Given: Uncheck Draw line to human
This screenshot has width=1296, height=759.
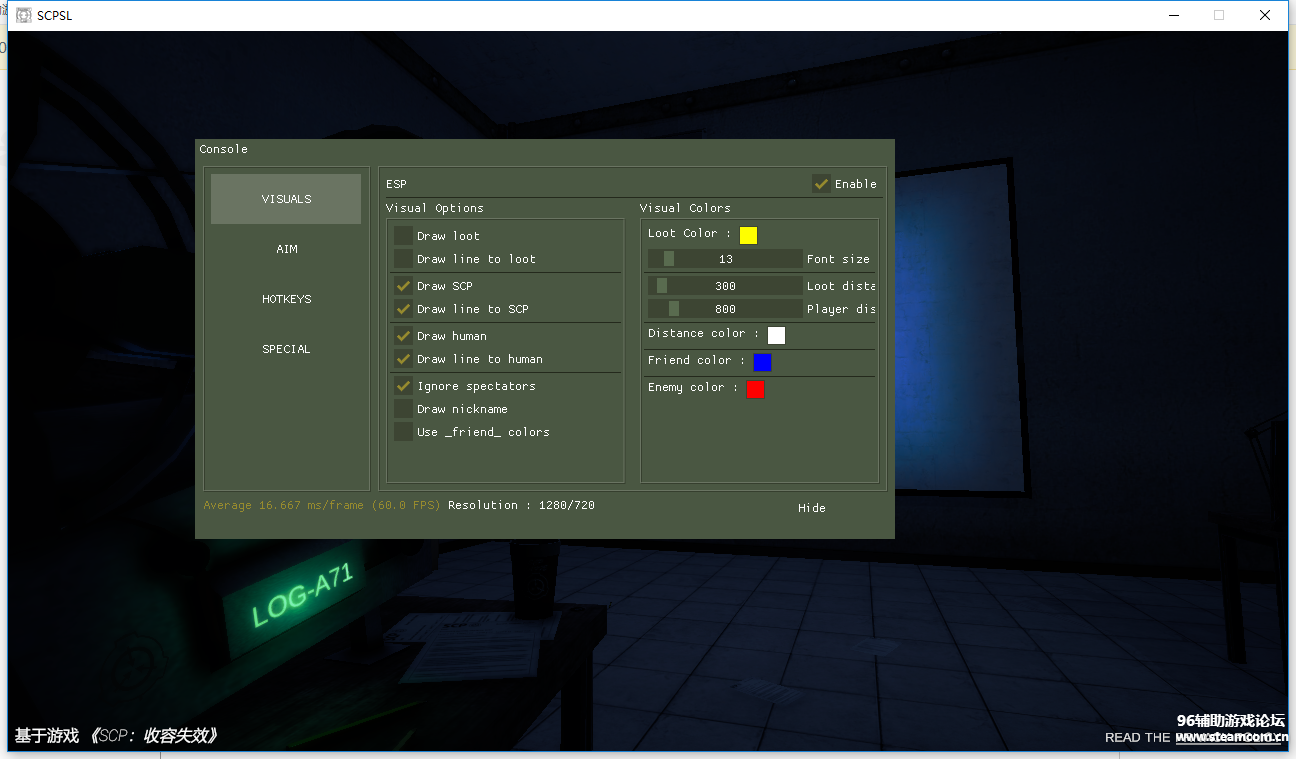Looking at the screenshot, I should 403,359.
